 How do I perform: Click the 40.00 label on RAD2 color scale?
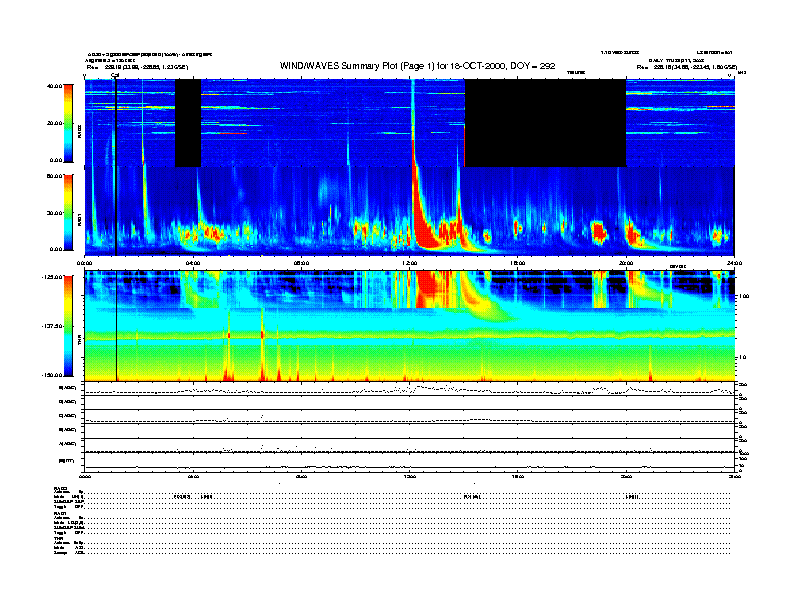(54, 86)
